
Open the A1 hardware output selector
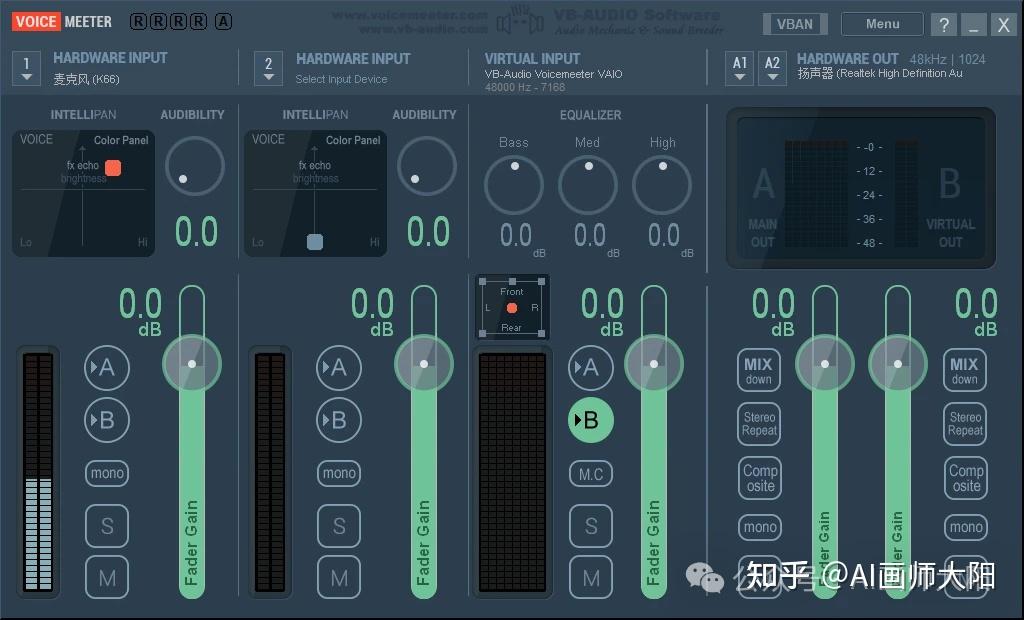739,69
